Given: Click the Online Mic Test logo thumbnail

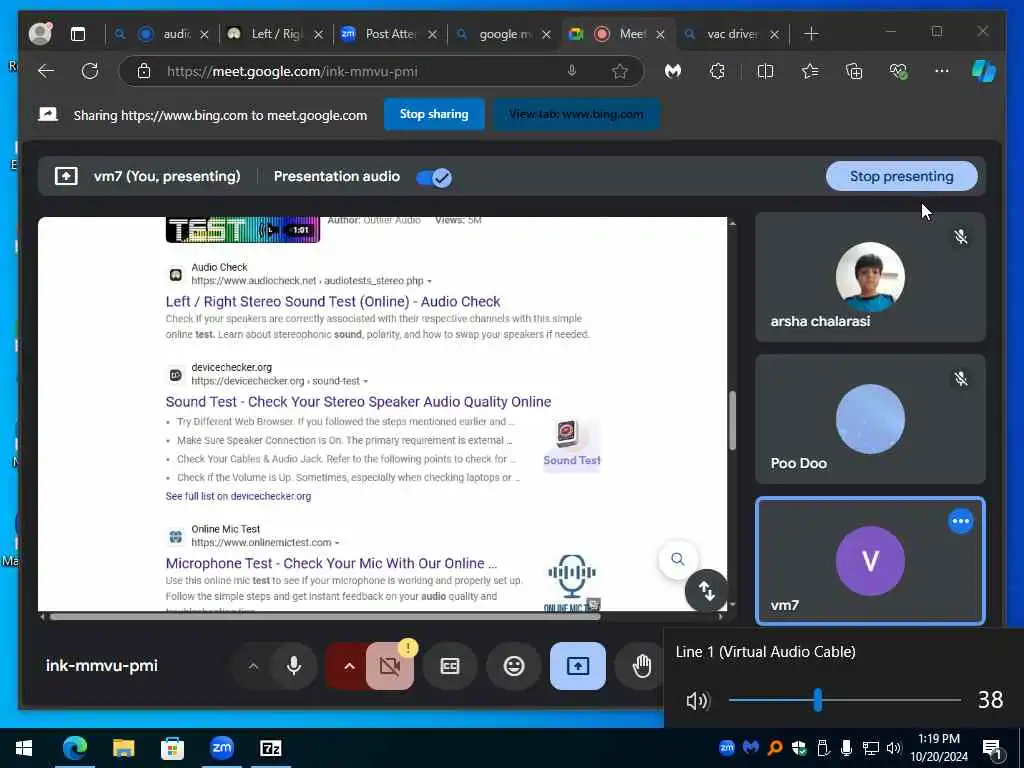Looking at the screenshot, I should click(x=571, y=582).
